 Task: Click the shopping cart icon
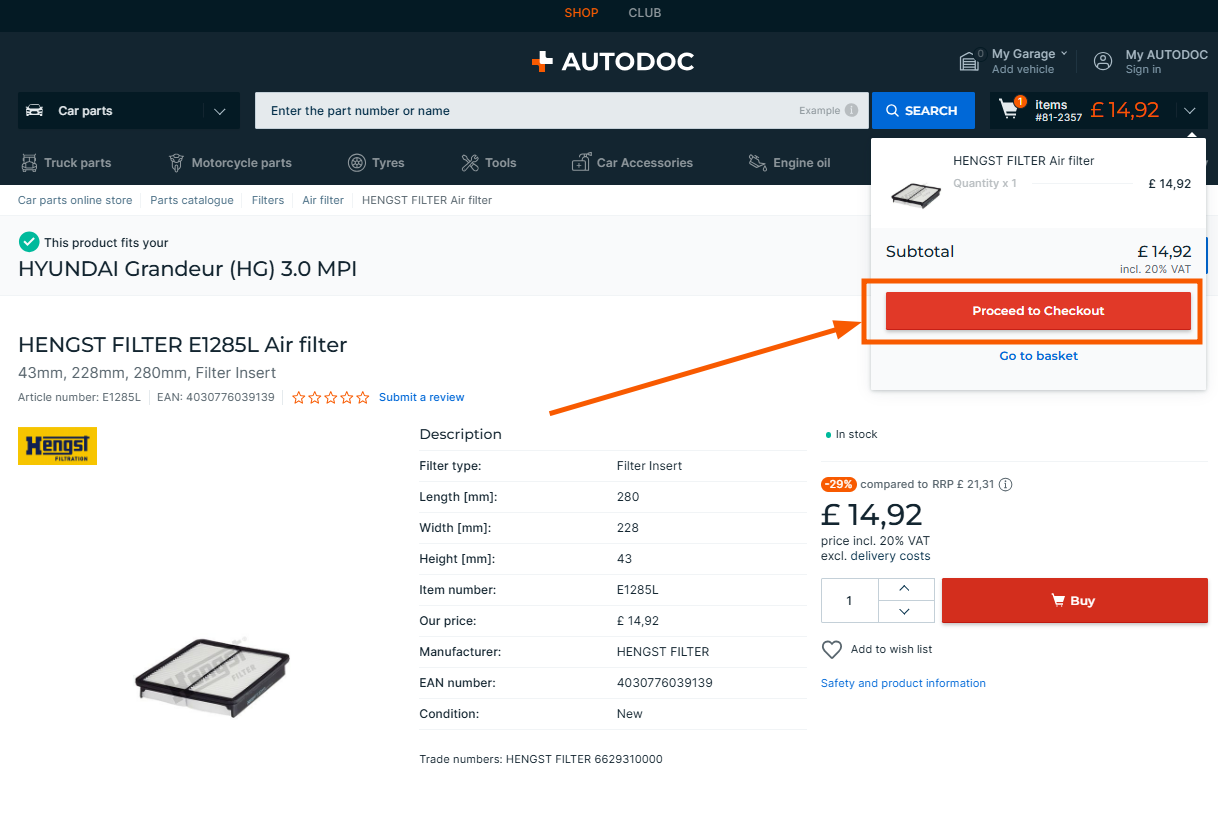click(1010, 111)
